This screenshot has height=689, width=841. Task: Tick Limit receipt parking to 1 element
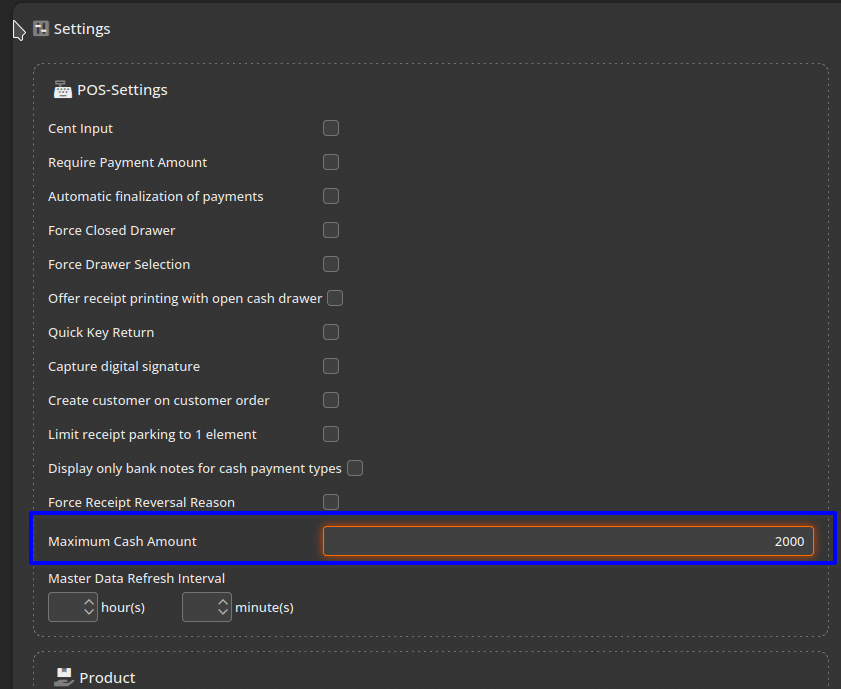pyautogui.click(x=331, y=434)
